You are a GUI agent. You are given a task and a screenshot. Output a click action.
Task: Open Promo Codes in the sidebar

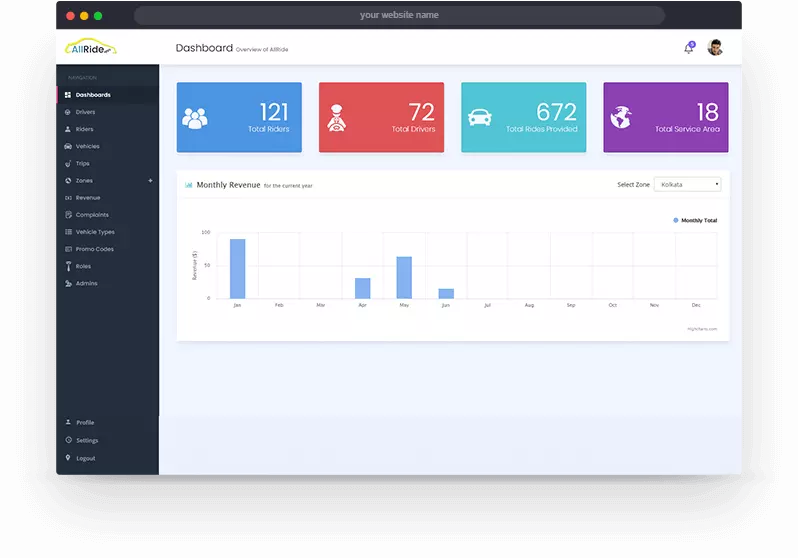click(107, 249)
